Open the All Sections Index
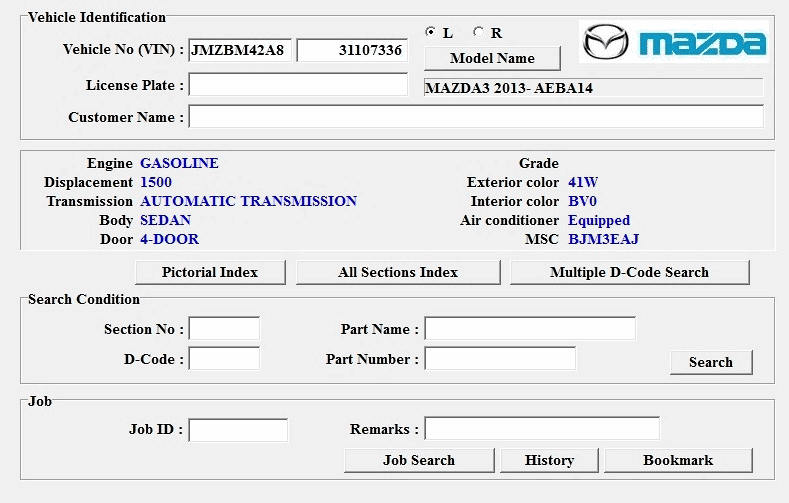Image resolution: width=789 pixels, height=503 pixels. pos(398,272)
